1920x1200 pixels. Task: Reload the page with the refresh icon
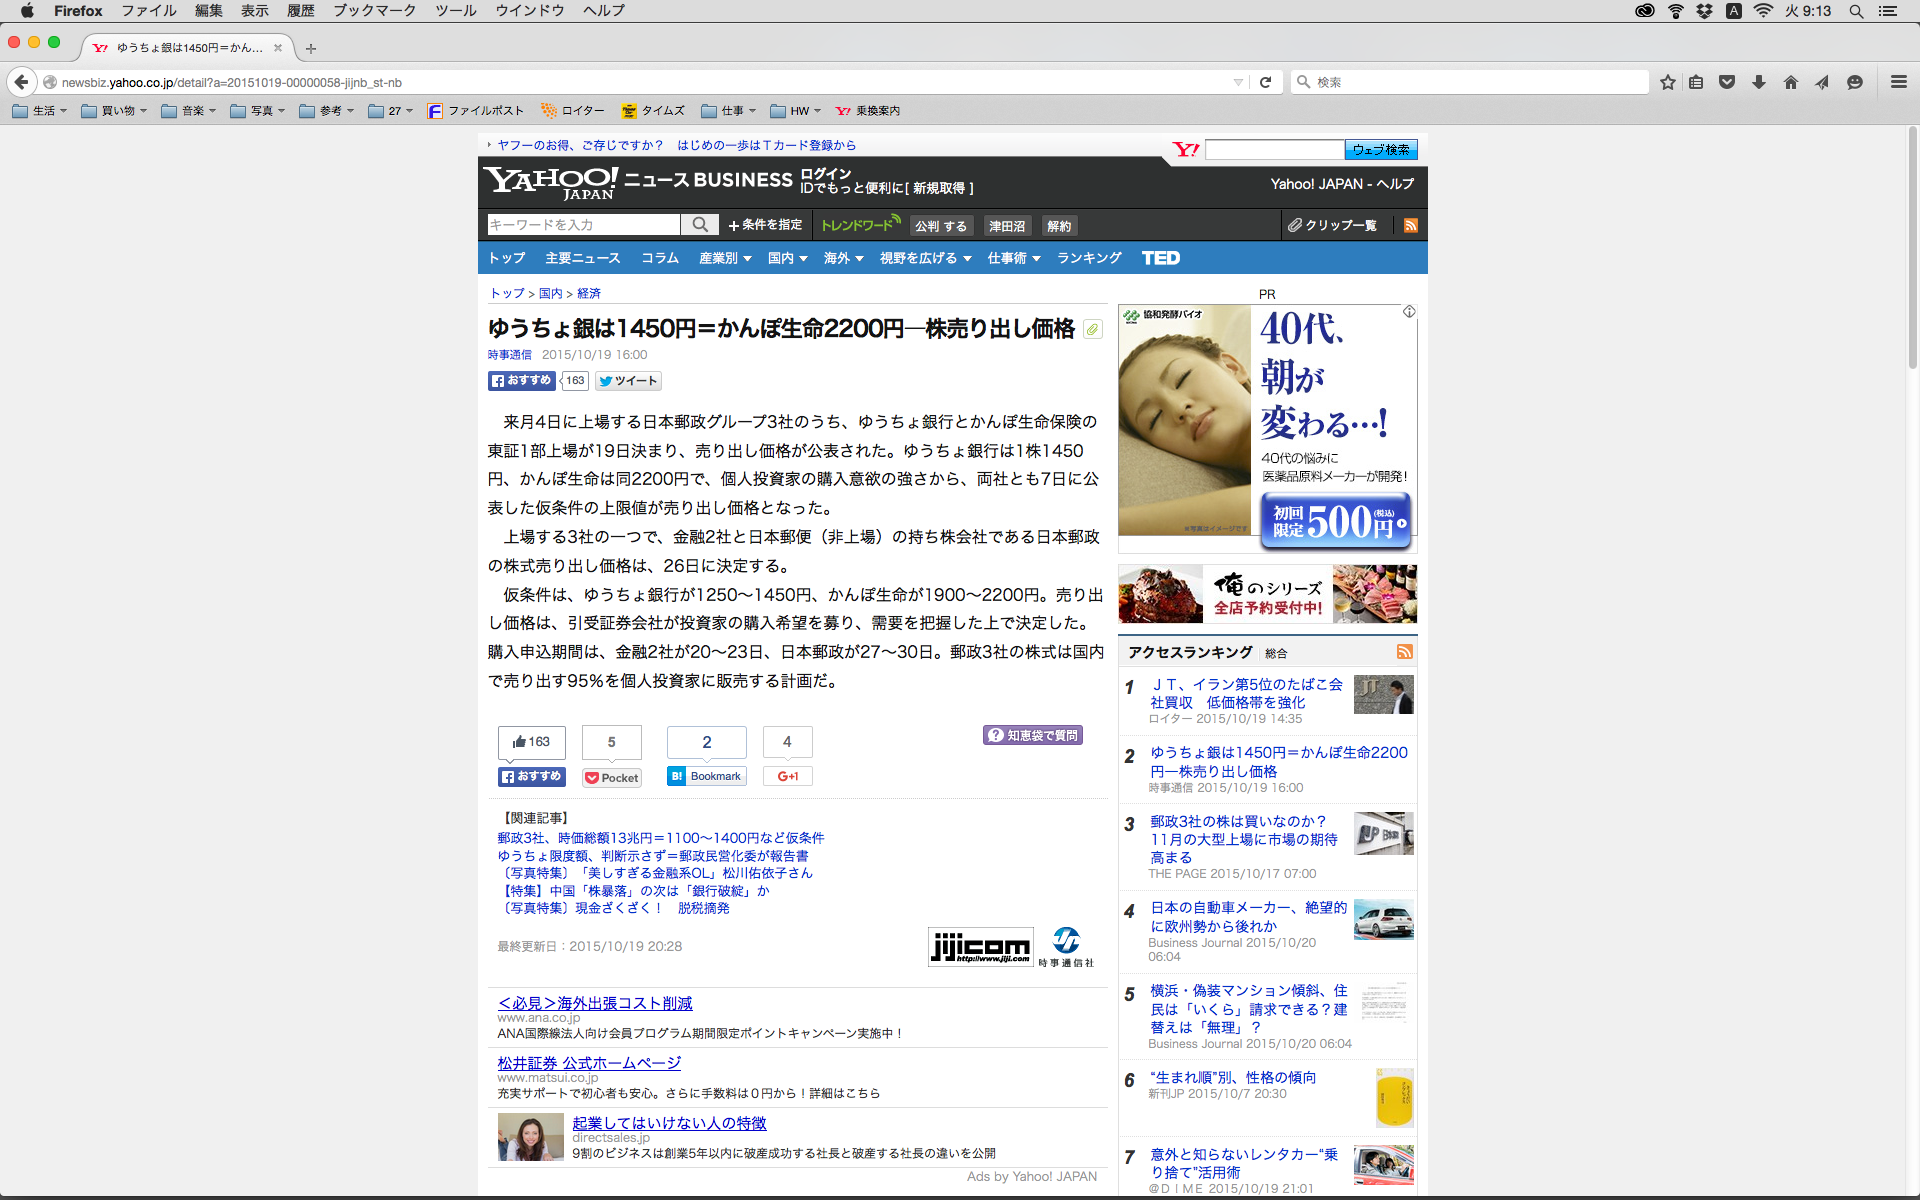point(1265,82)
